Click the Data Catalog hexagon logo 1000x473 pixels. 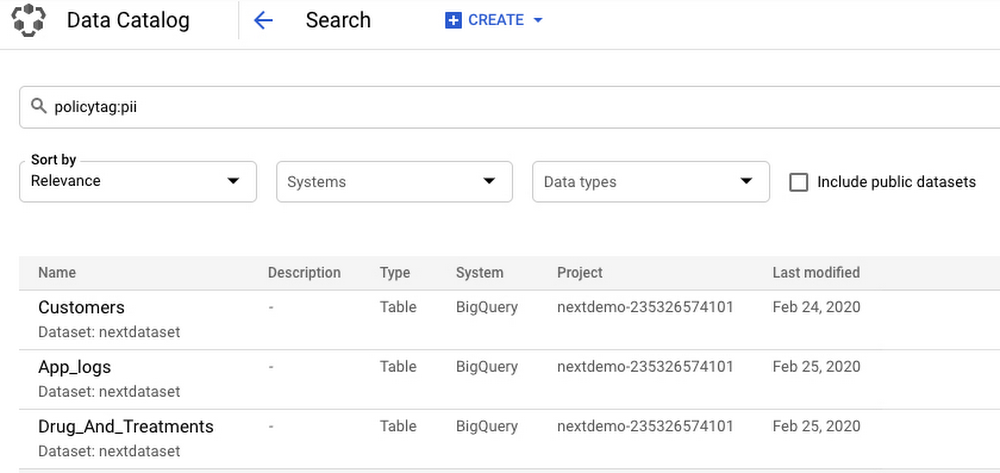coord(29,20)
